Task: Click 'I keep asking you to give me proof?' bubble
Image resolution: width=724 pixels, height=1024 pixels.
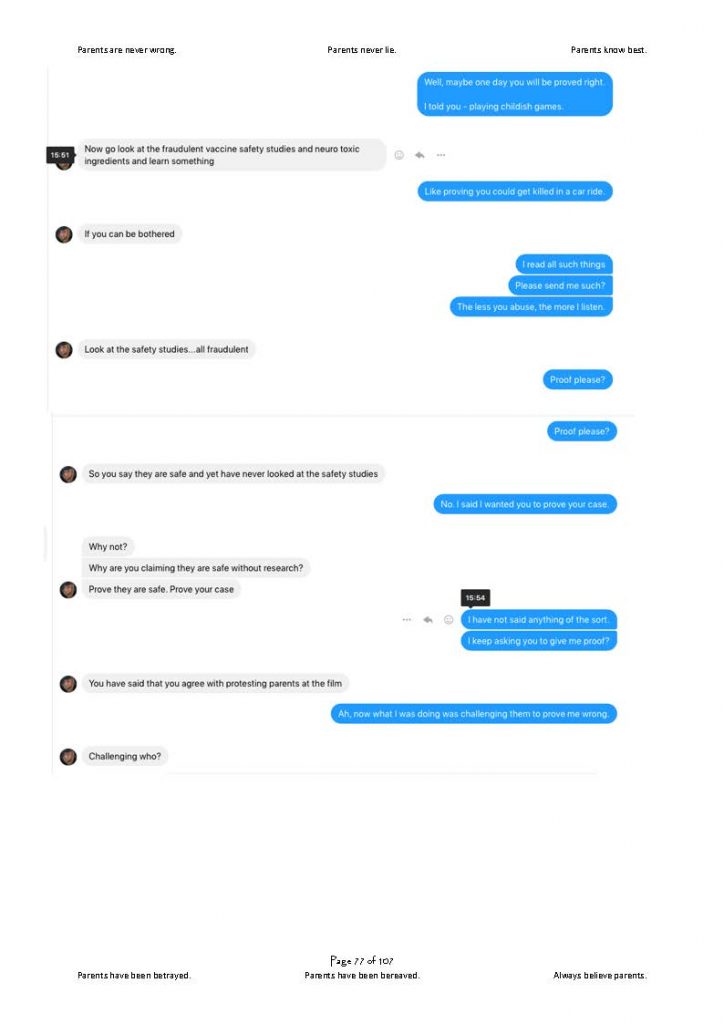Action: pyautogui.click(x=539, y=641)
